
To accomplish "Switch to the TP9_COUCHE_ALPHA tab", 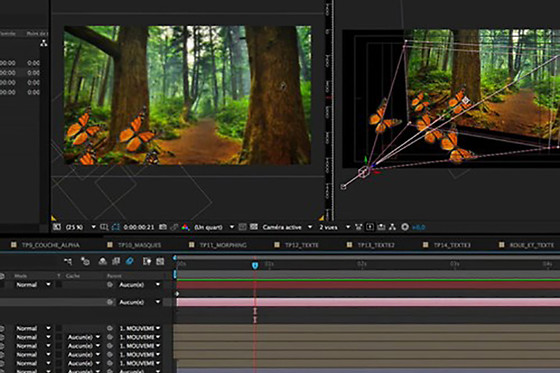I will click(x=50, y=245).
